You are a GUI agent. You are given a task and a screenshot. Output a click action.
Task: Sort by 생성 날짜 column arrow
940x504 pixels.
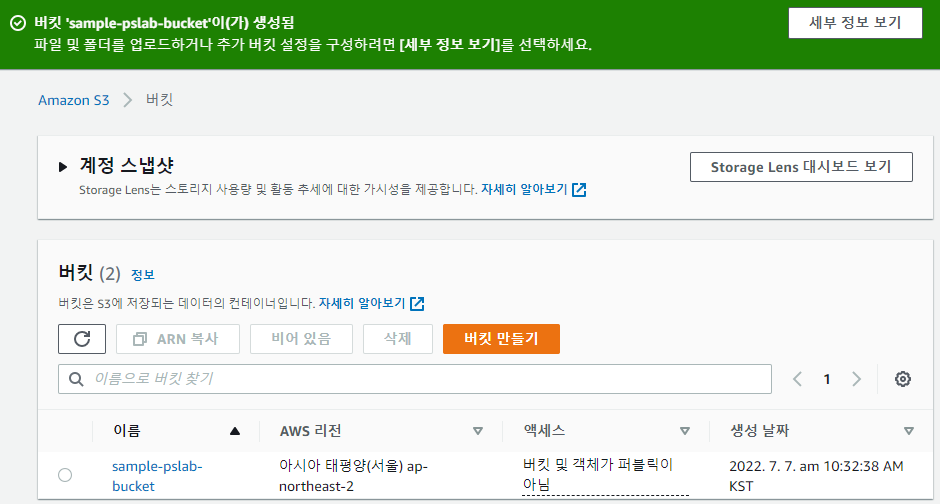(909, 431)
